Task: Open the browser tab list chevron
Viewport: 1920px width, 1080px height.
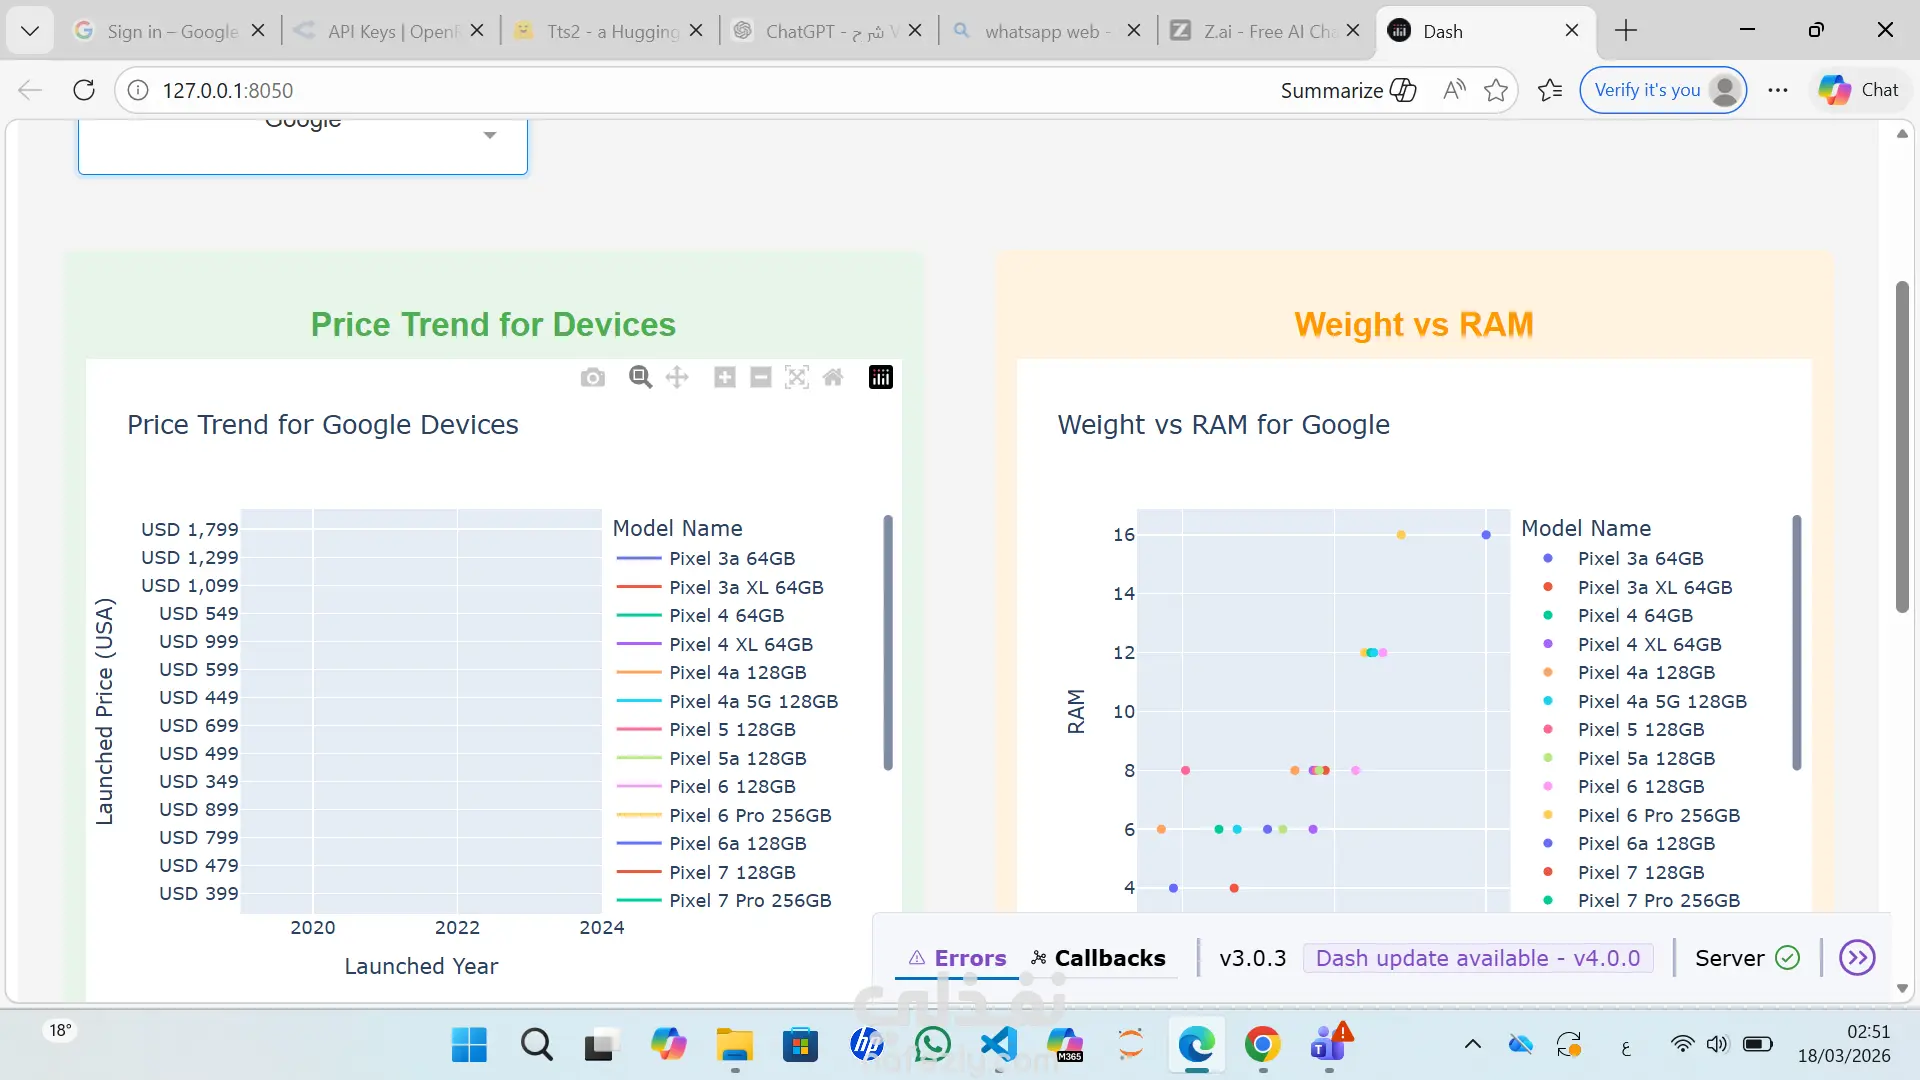Action: coord(30,31)
